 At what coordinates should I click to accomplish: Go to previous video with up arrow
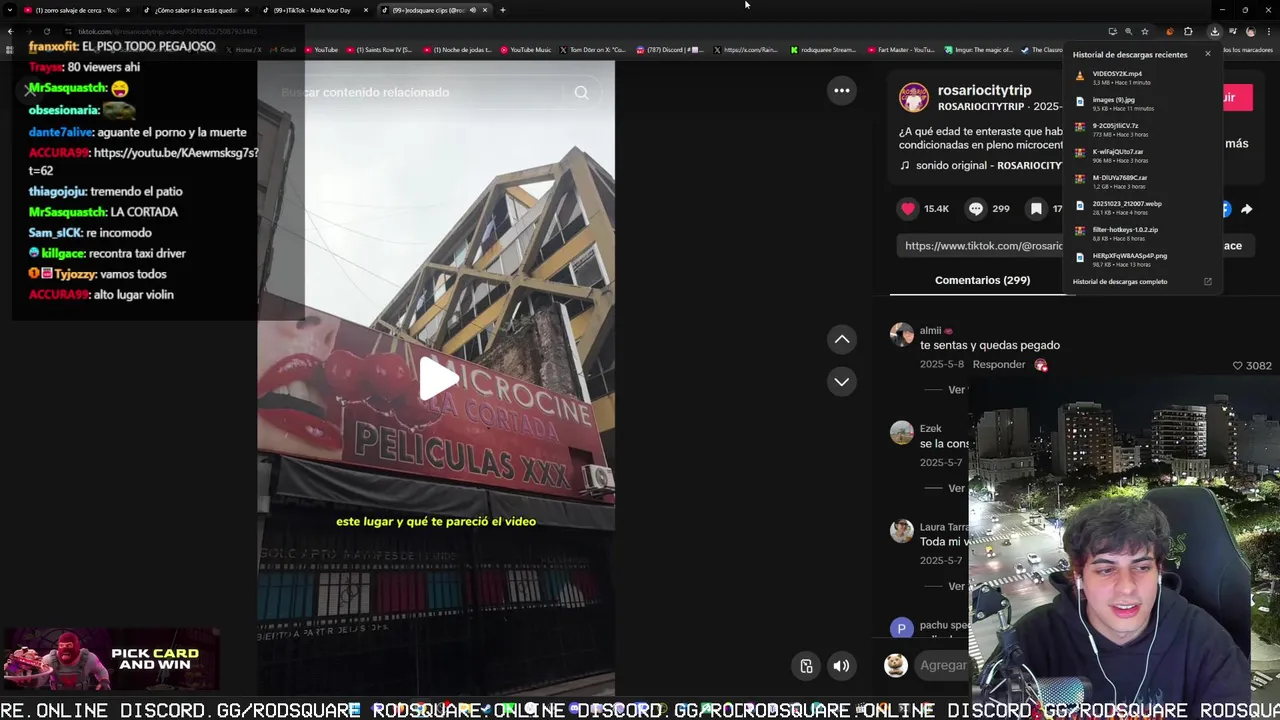pos(842,340)
